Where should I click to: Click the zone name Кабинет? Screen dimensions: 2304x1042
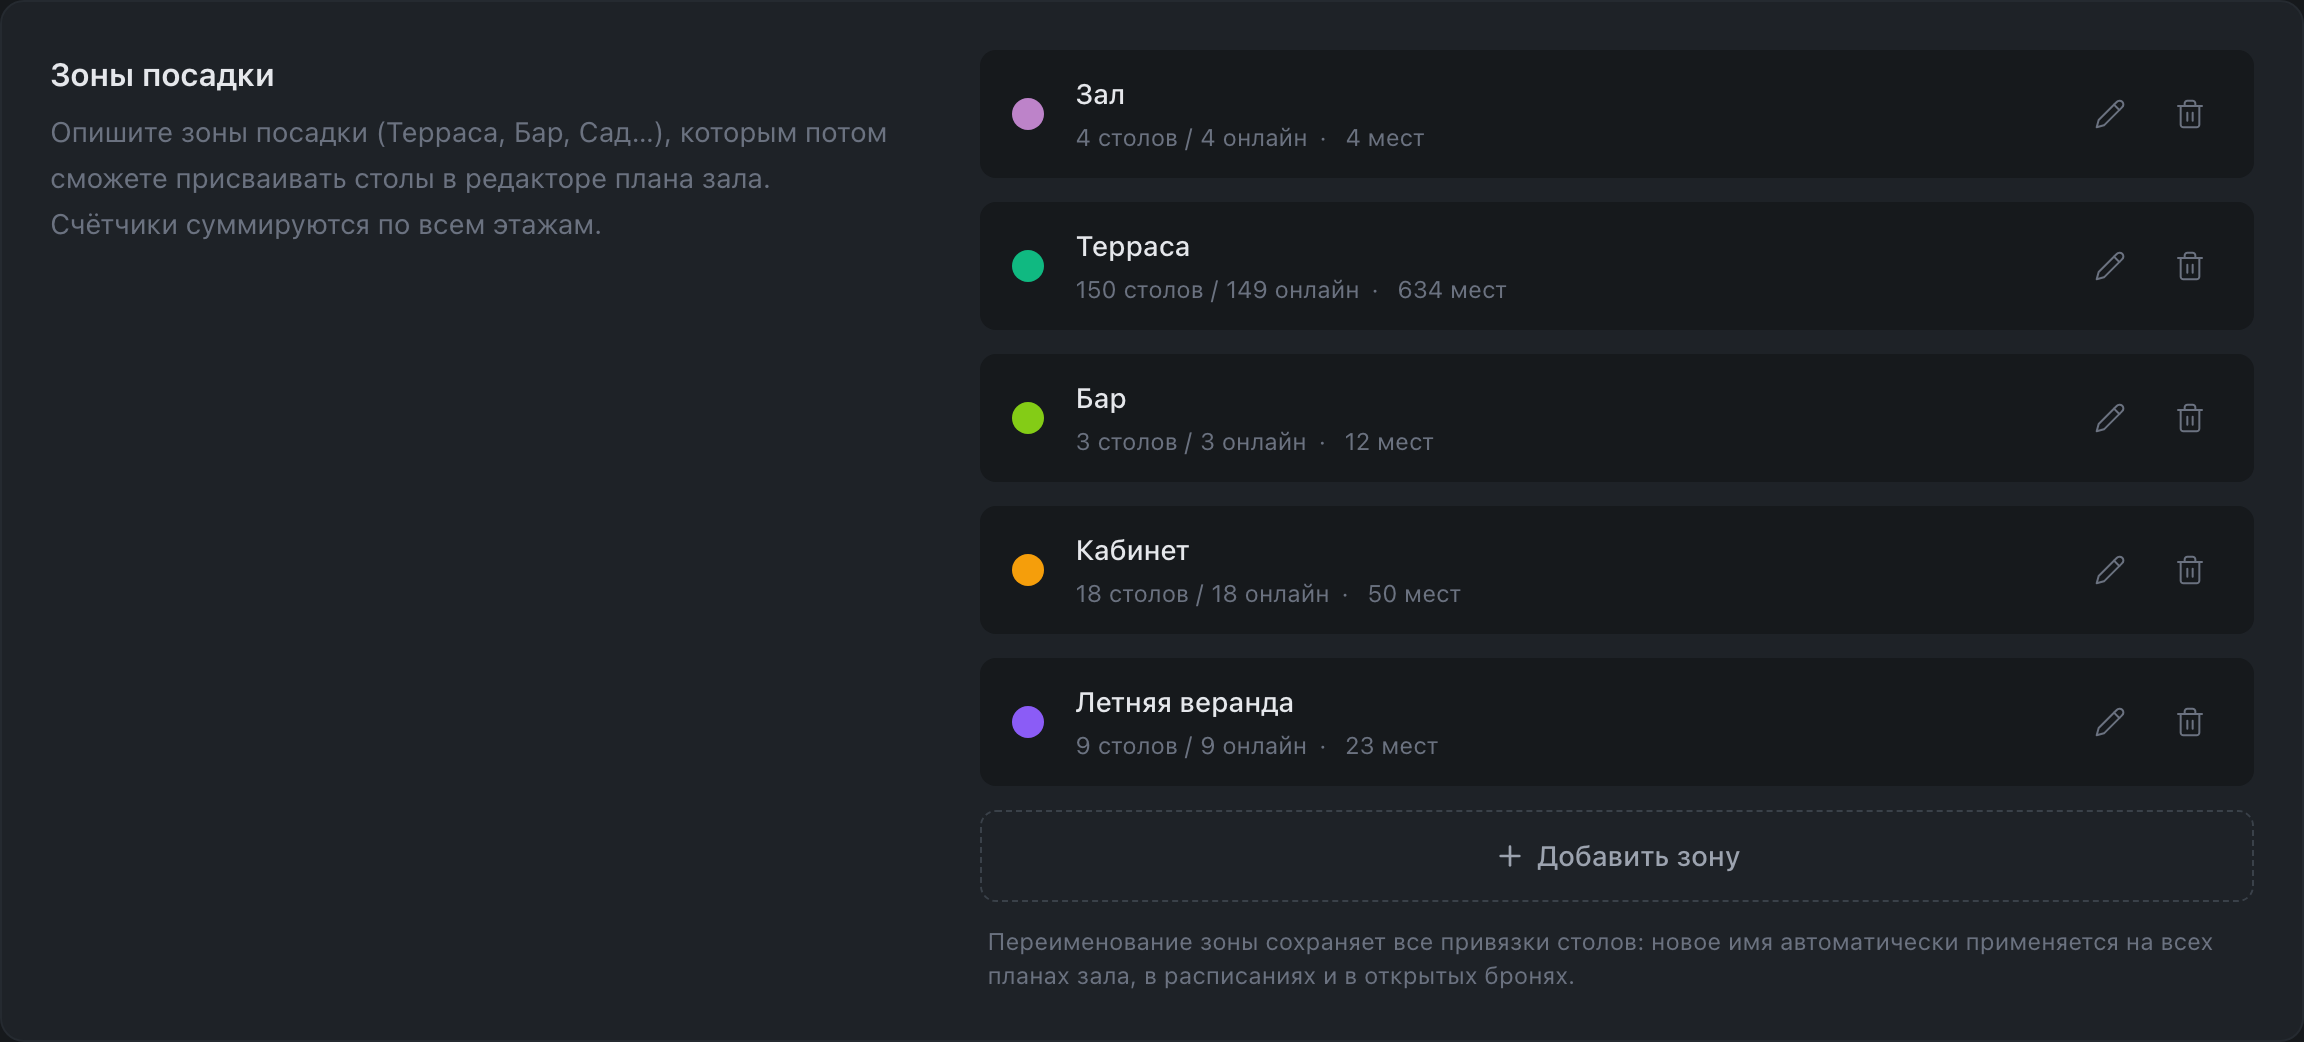point(1132,551)
